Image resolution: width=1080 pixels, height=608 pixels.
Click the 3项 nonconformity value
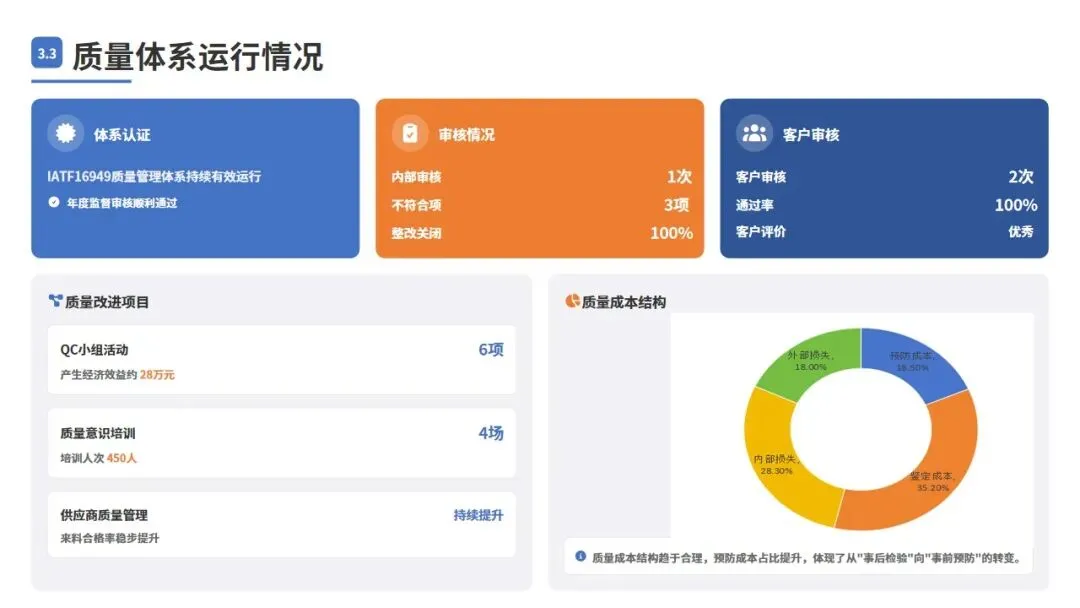point(676,205)
